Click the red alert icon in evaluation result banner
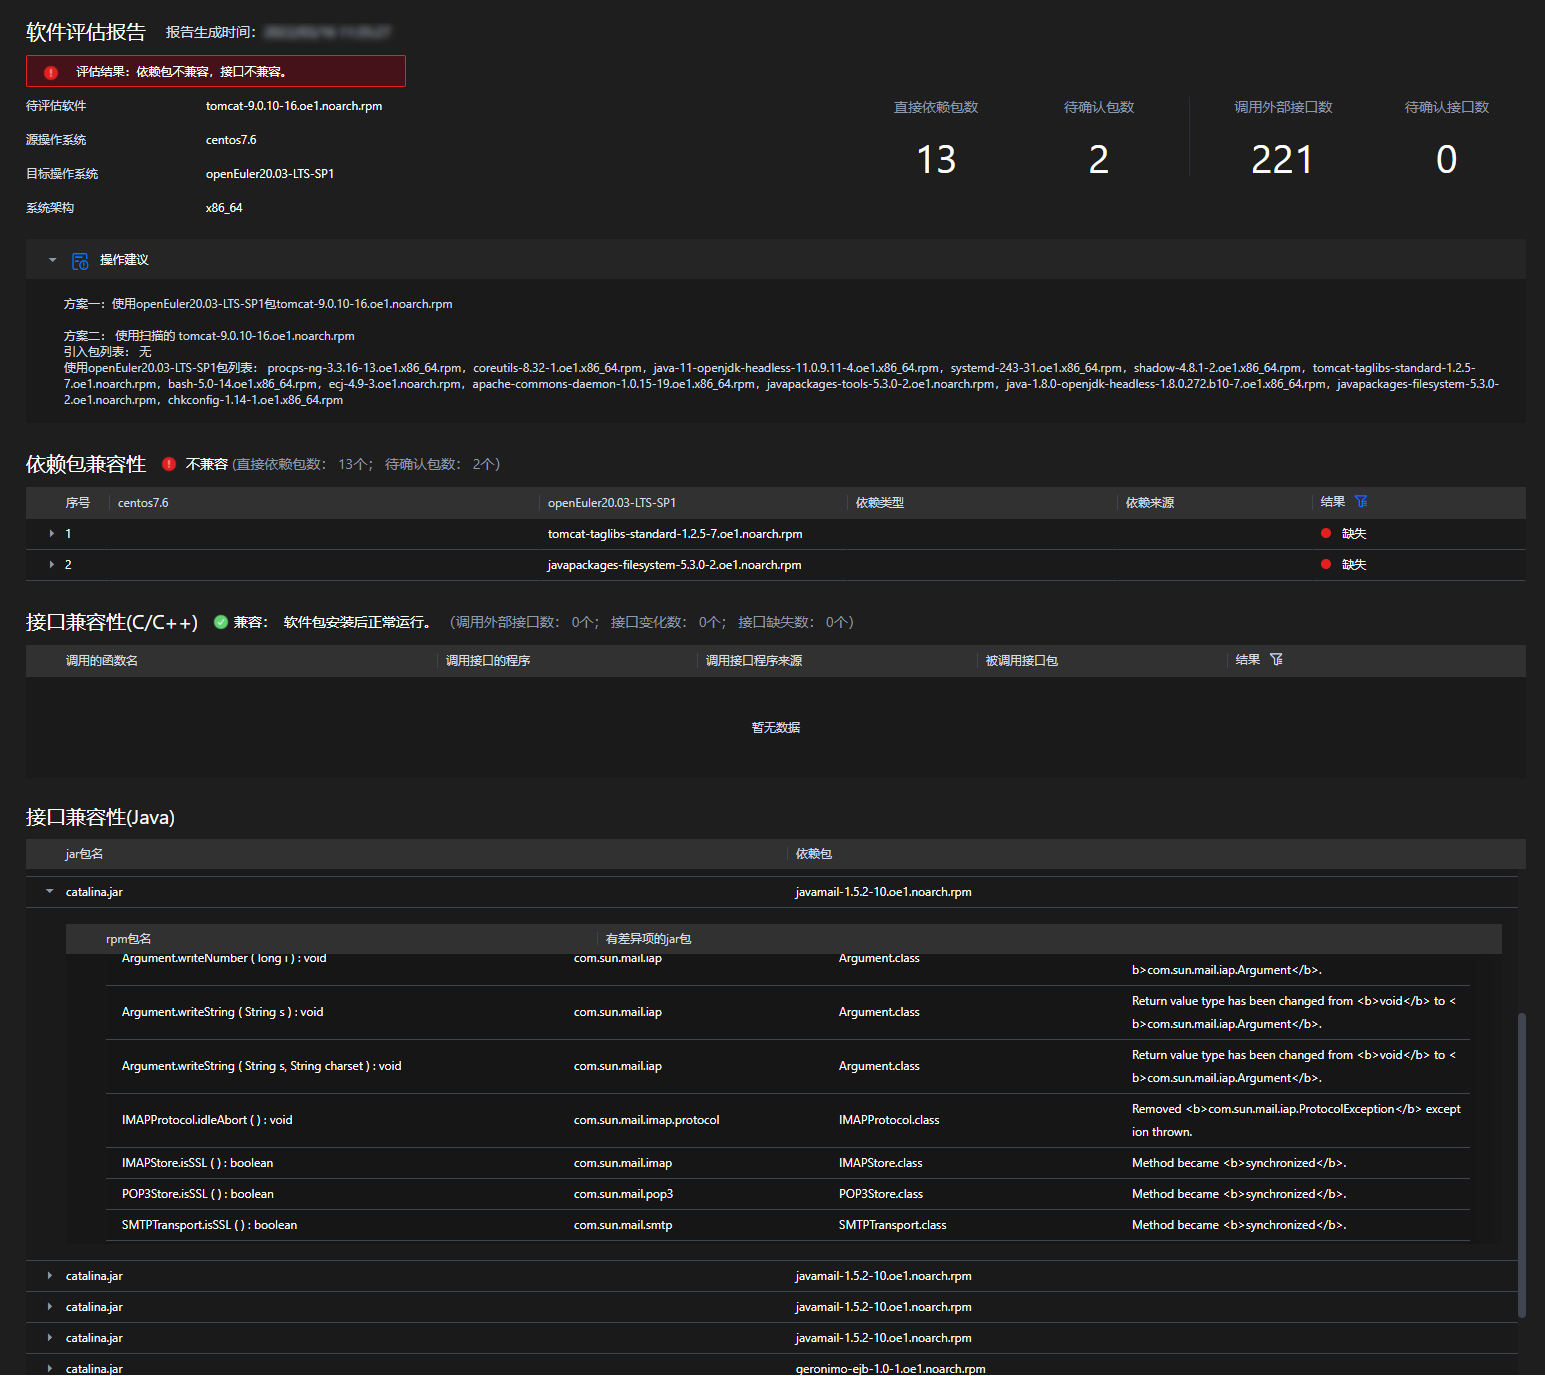 [x=51, y=72]
